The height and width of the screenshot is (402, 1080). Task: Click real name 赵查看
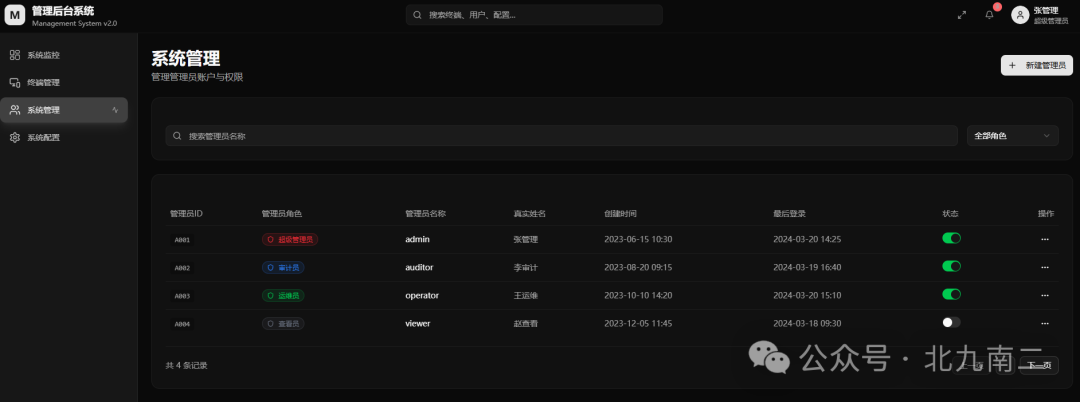coord(526,323)
